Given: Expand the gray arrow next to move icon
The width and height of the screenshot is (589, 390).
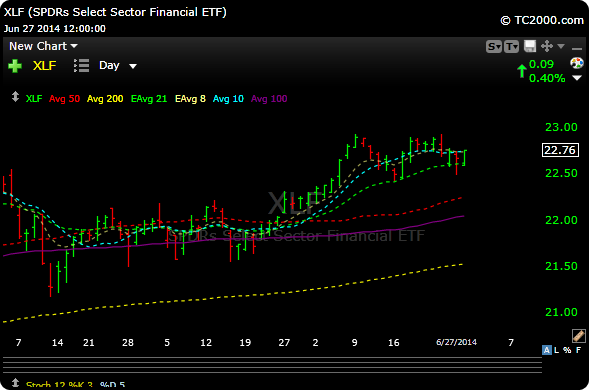Looking at the screenshot, I should [x=561, y=46].
